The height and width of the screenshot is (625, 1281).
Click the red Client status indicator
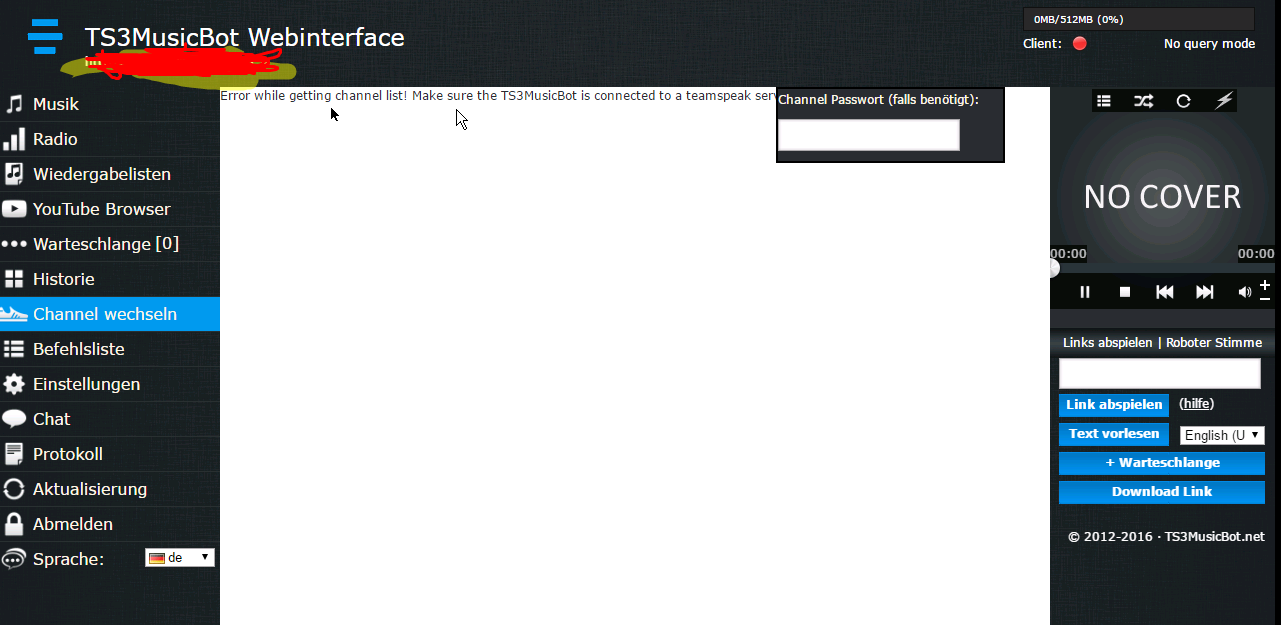pos(1079,44)
